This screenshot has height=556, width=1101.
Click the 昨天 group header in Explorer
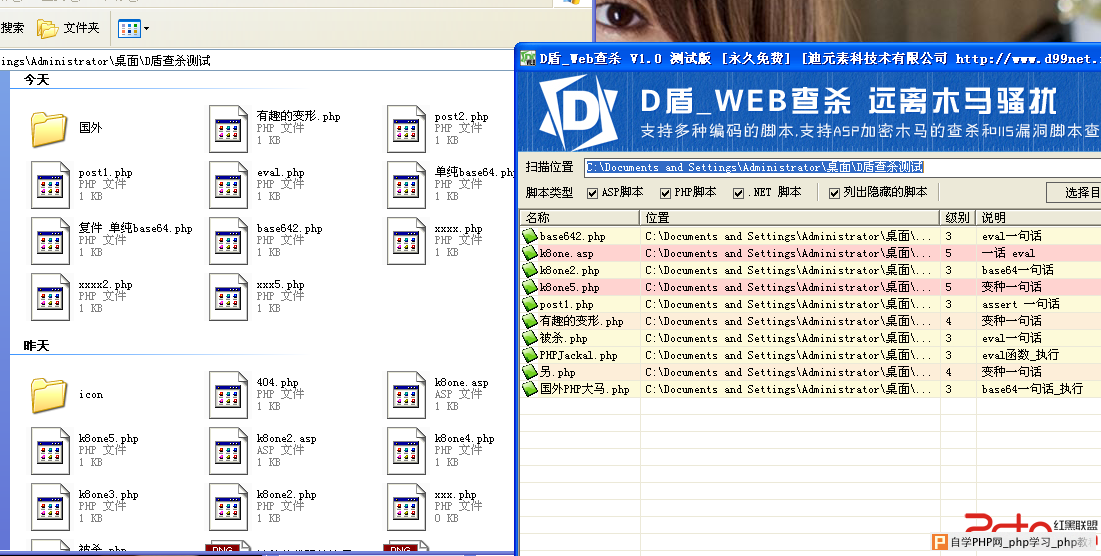coord(37,346)
